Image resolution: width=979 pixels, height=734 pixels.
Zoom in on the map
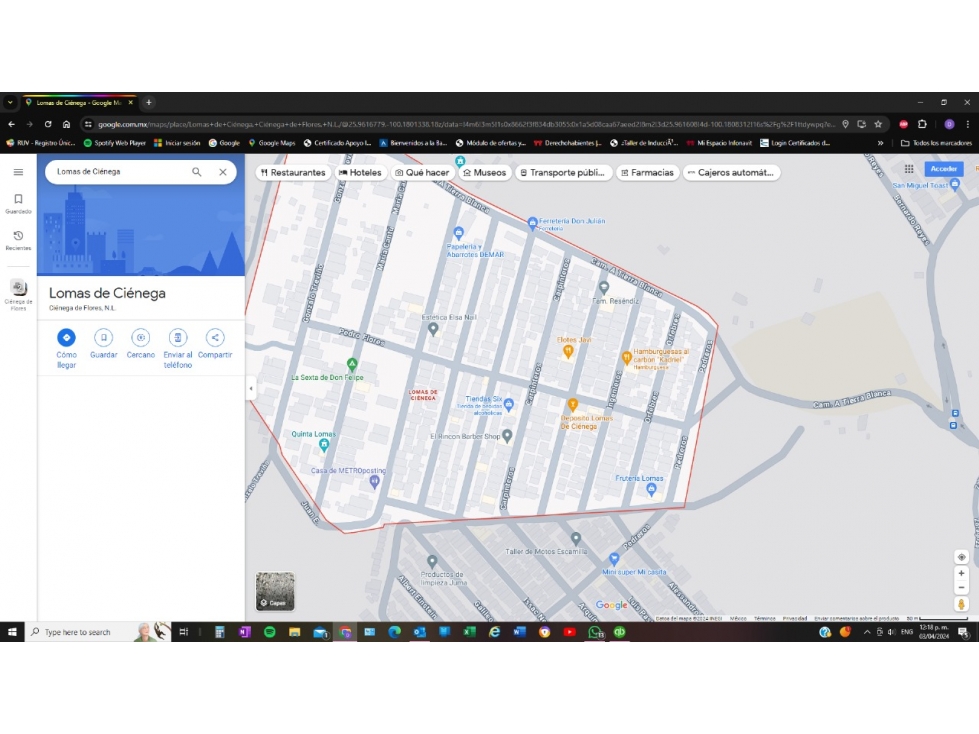pos(962,573)
